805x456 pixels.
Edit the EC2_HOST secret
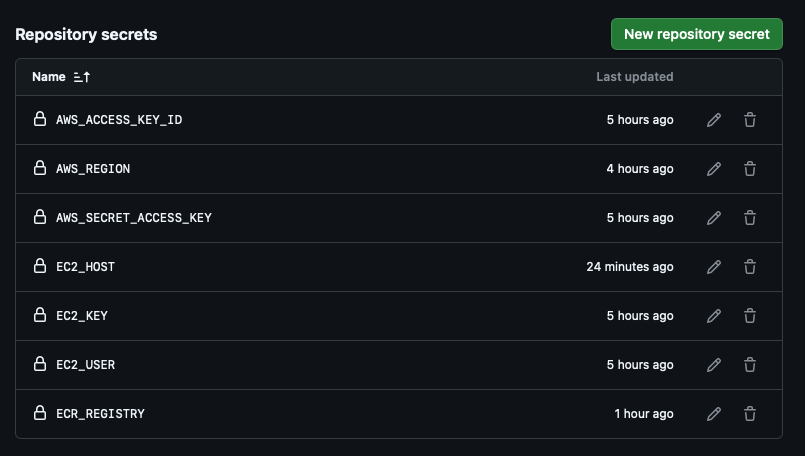coord(714,267)
